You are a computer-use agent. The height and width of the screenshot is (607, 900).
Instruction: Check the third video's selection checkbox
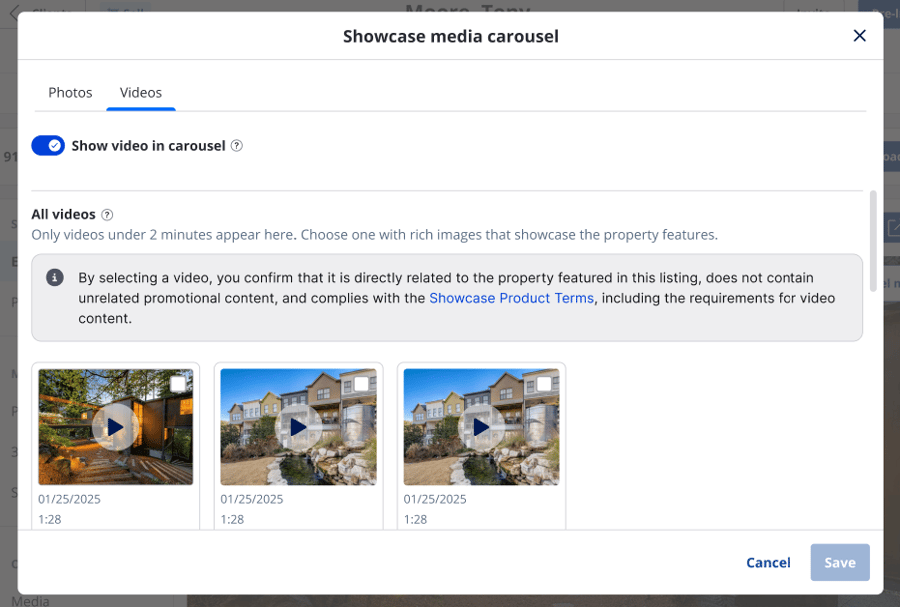point(544,384)
